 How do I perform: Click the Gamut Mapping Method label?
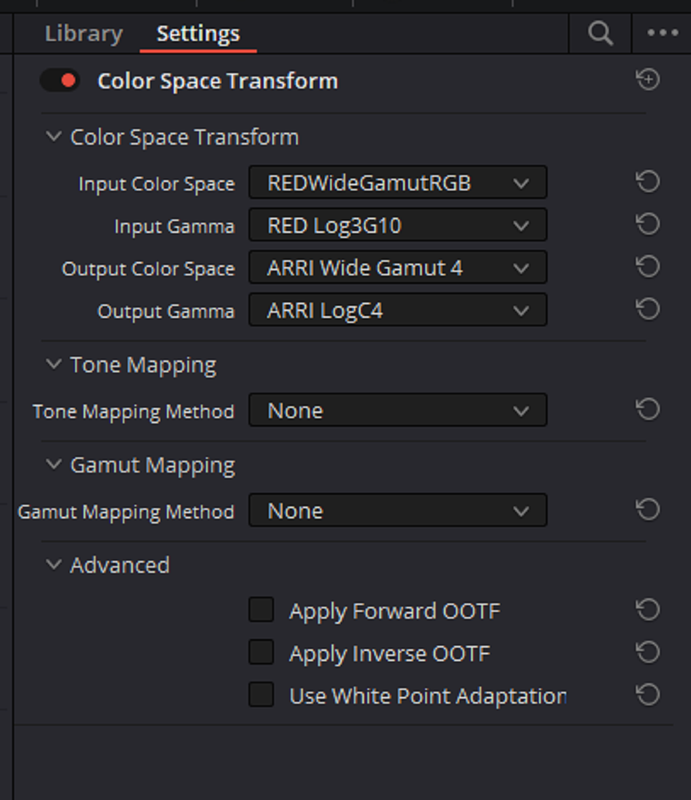(x=126, y=511)
